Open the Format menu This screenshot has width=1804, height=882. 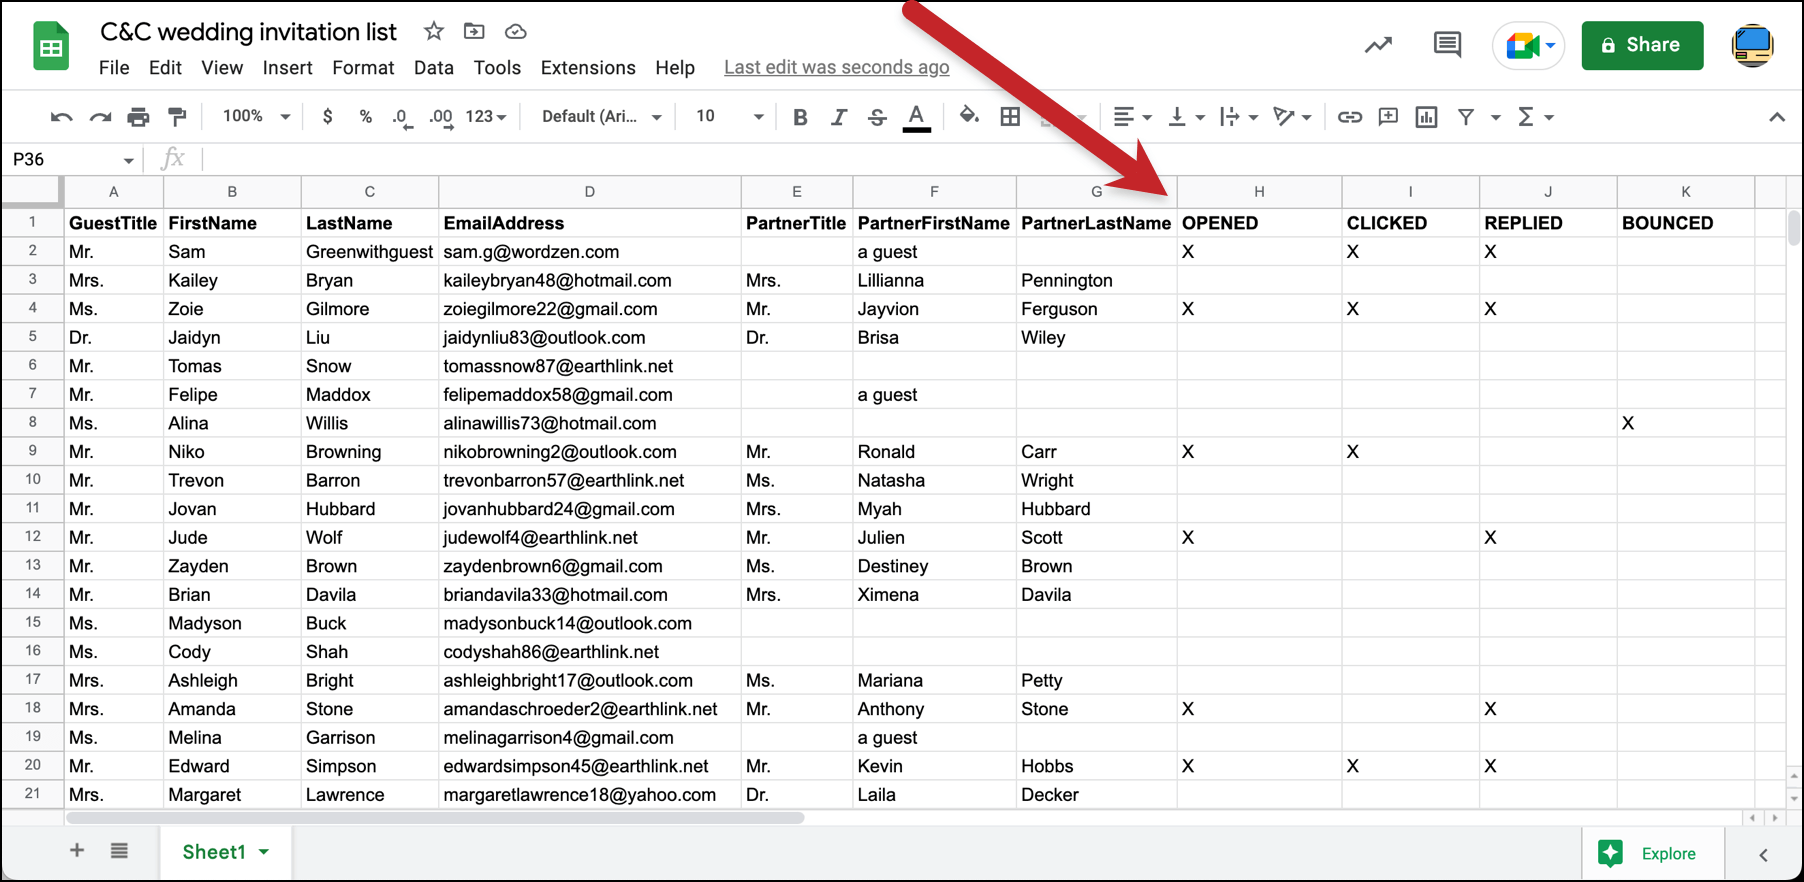click(x=363, y=68)
